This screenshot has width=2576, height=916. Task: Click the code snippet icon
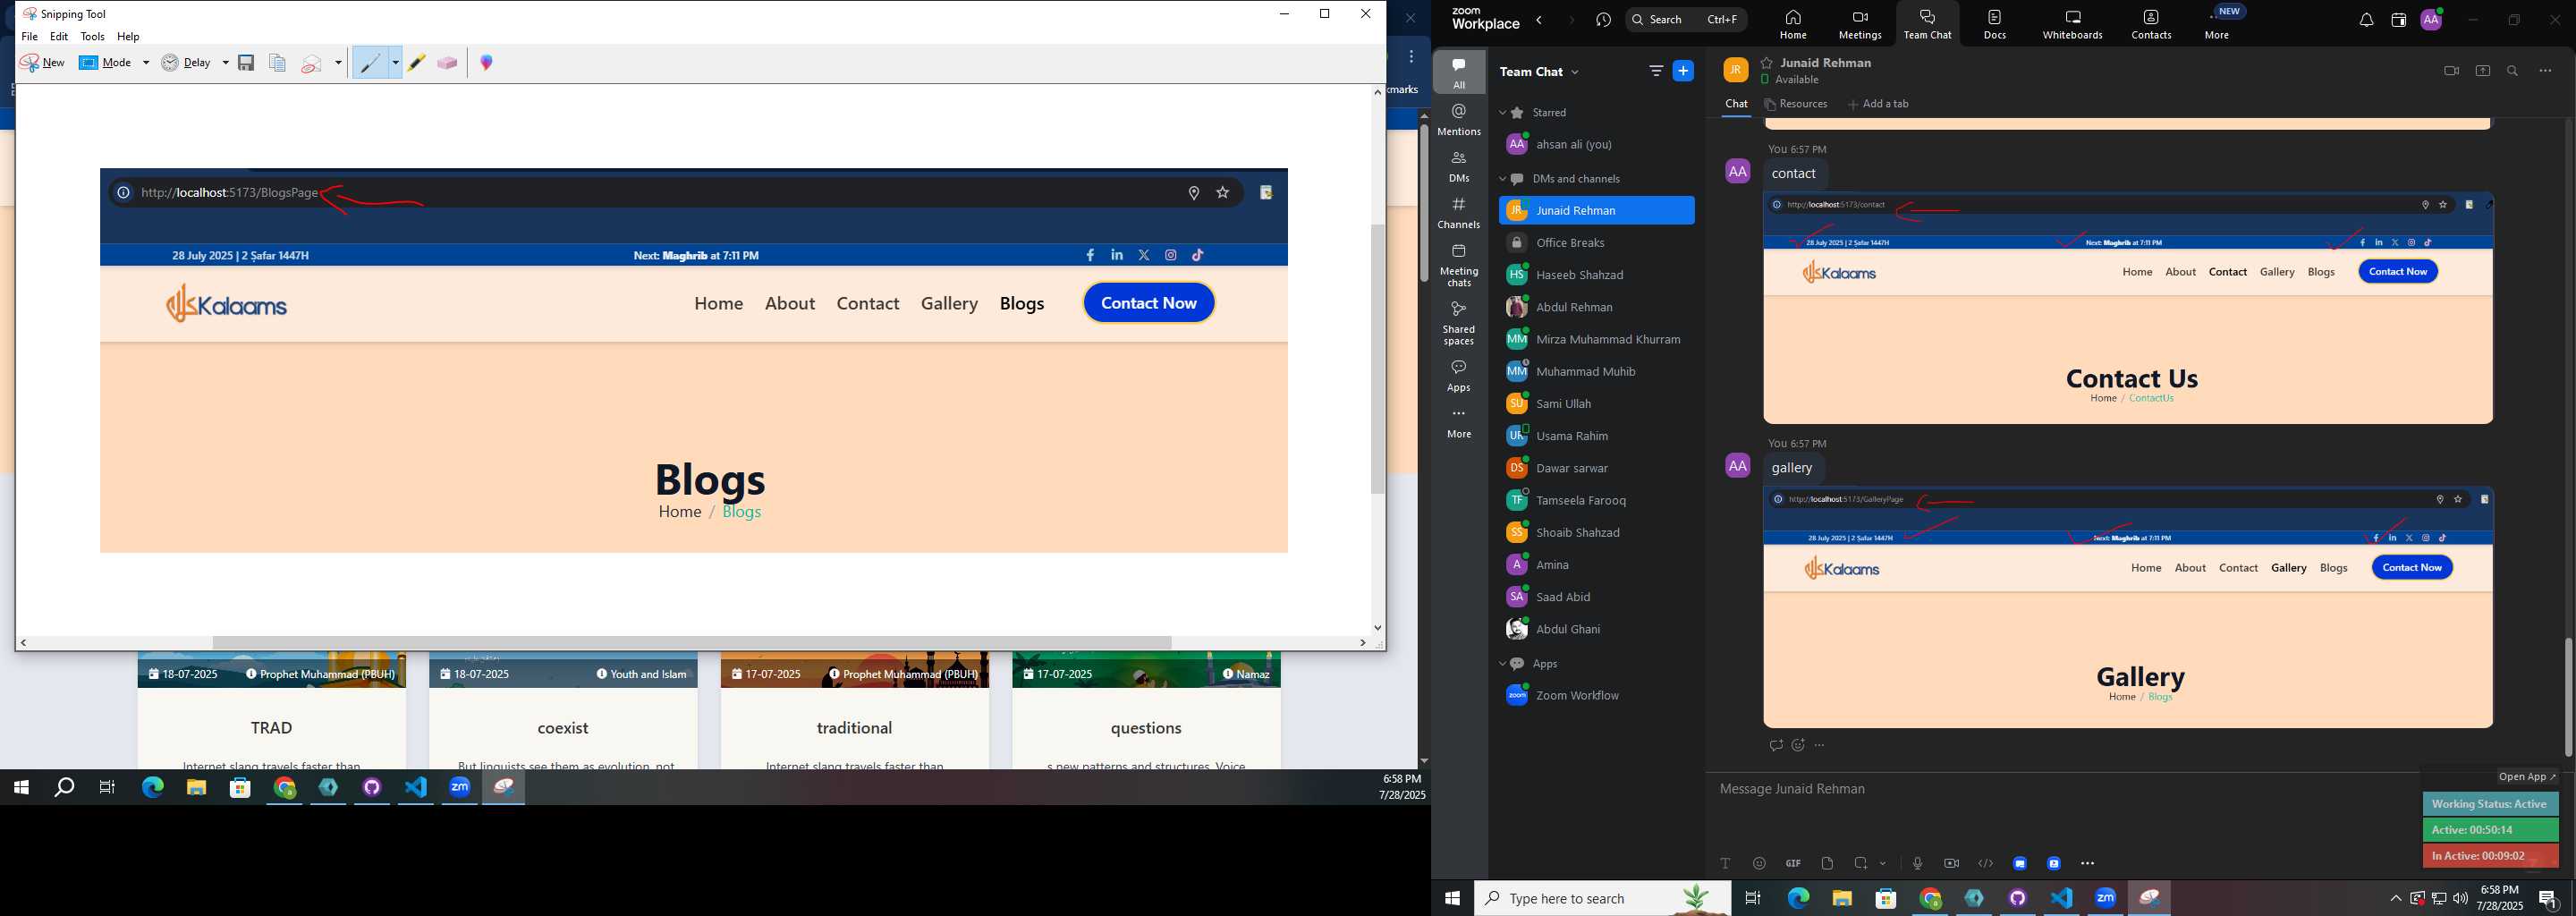1985,863
